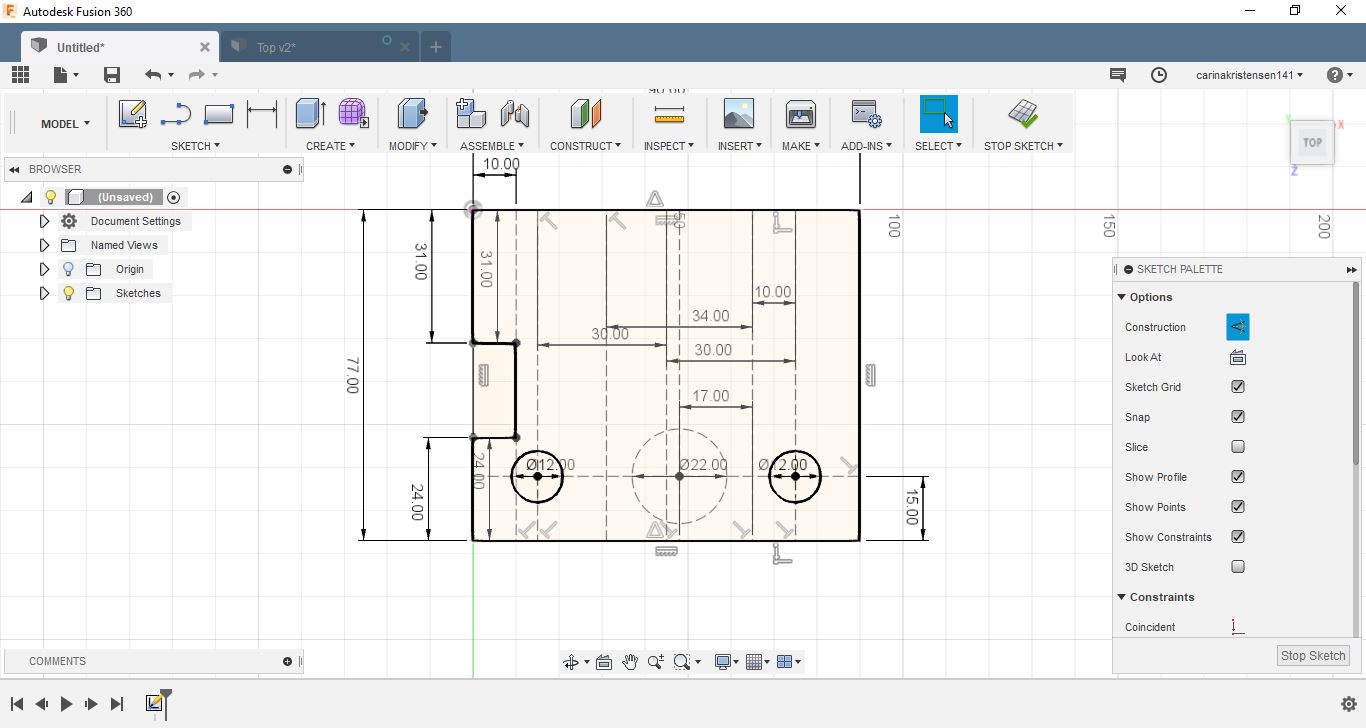Click the Stop Sketch toolbar icon
The height and width of the screenshot is (728, 1366).
1022,114
